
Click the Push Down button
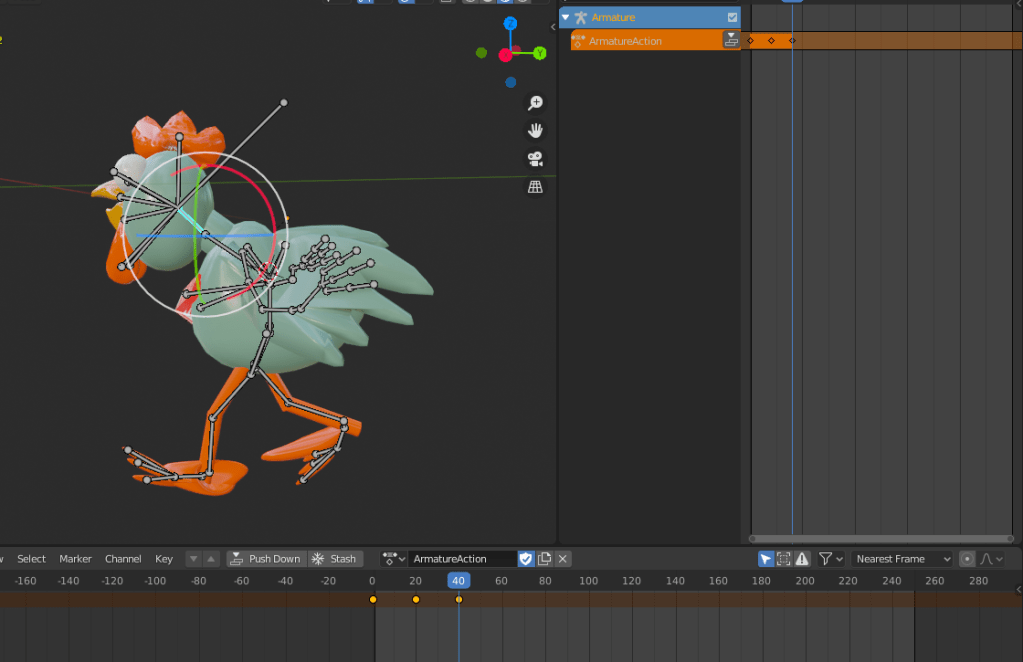pyautogui.click(x=265, y=559)
